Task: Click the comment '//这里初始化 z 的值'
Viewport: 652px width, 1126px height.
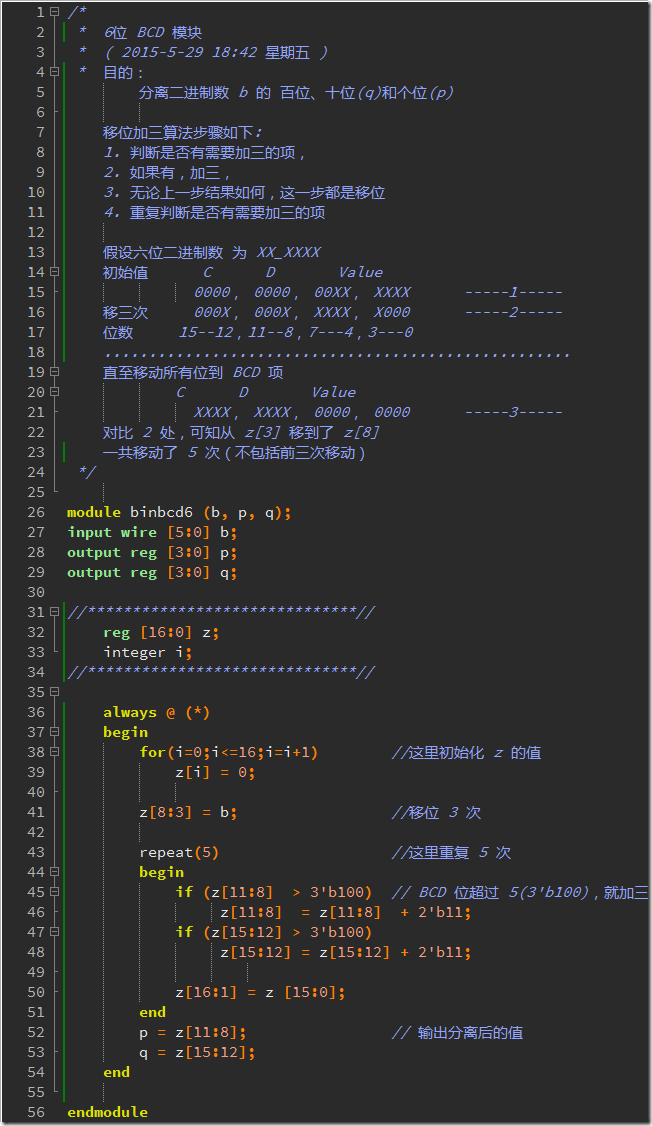Action: click(x=466, y=753)
